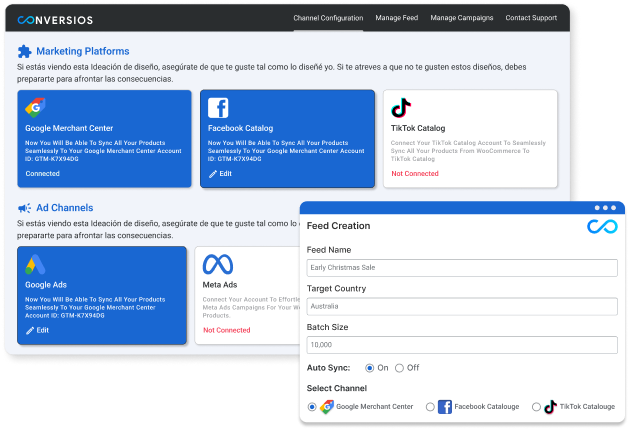Image resolution: width=629 pixels, height=429 pixels.
Task: Click the Marketing Platforms heading
Action: (x=83, y=51)
